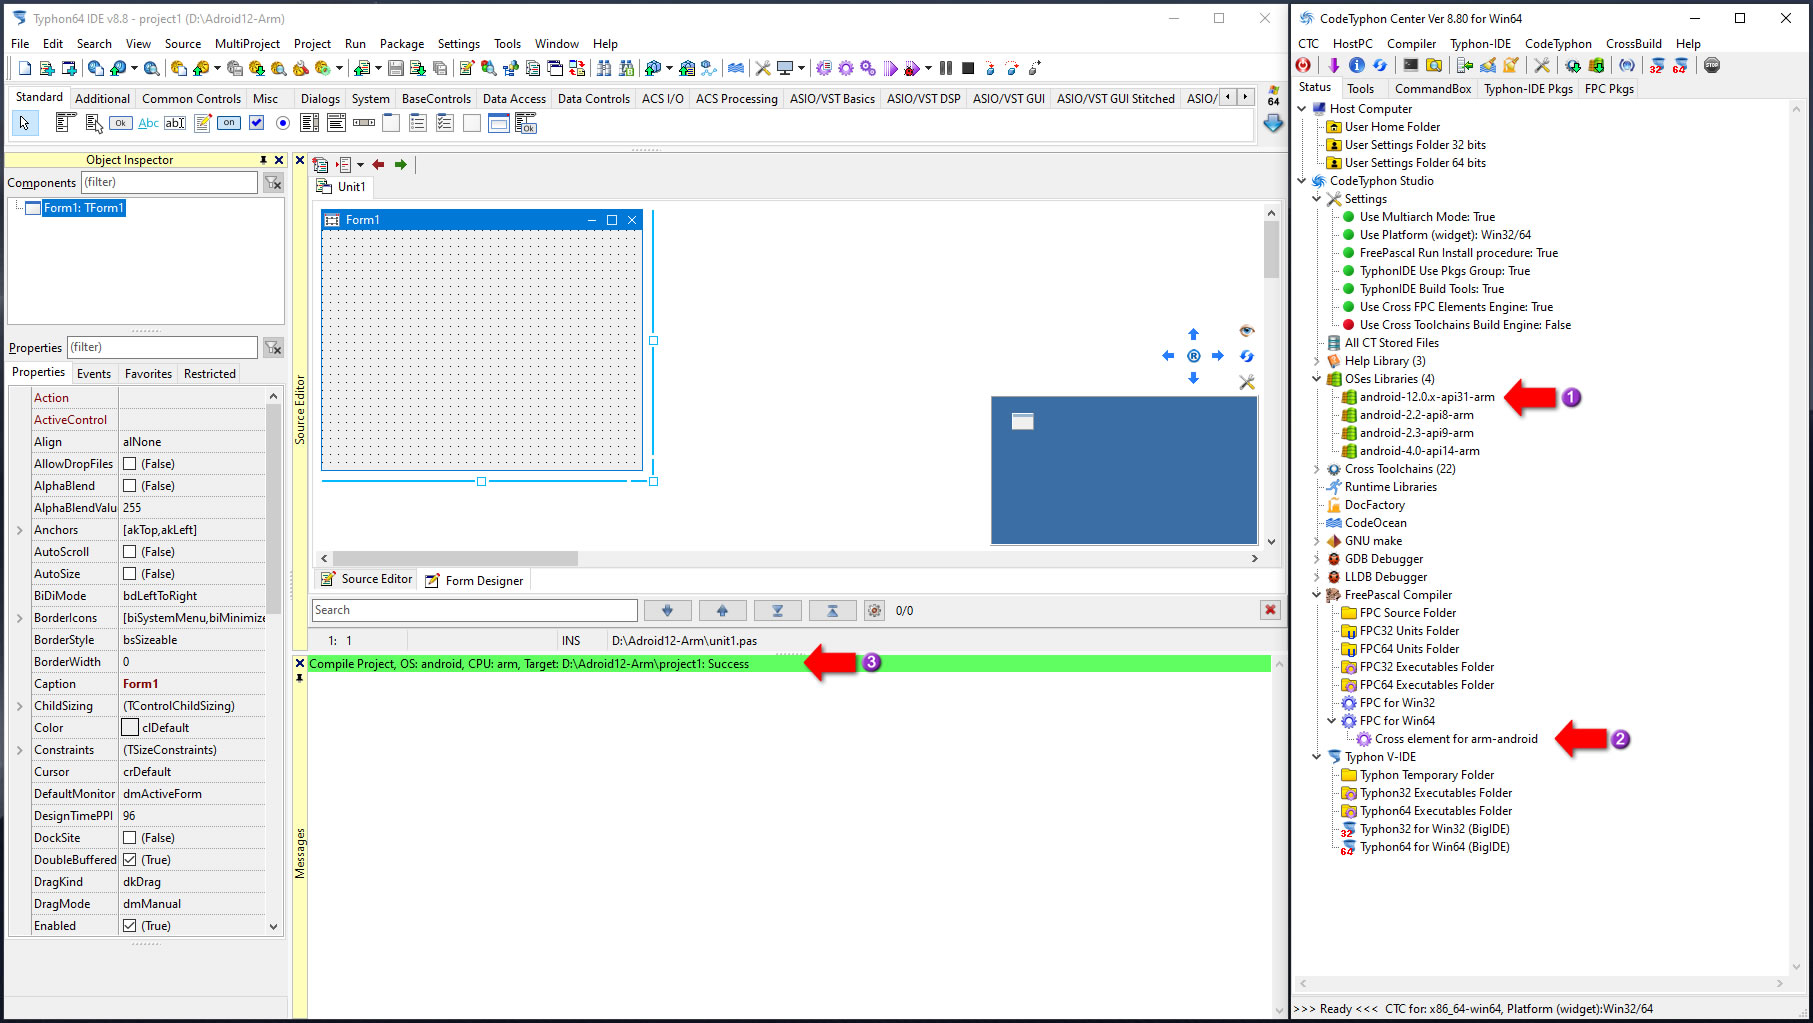This screenshot has width=1813, height=1023.
Task: Select the TCheckBox palette component
Action: pos(256,123)
